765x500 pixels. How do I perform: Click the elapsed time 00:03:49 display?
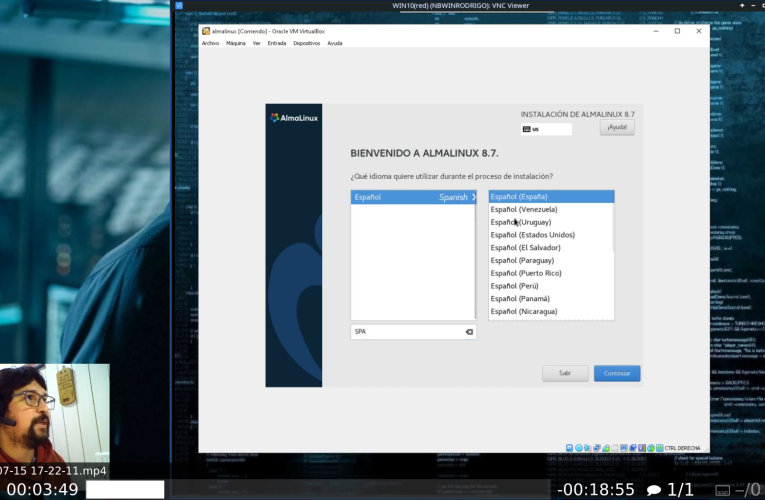point(42,489)
